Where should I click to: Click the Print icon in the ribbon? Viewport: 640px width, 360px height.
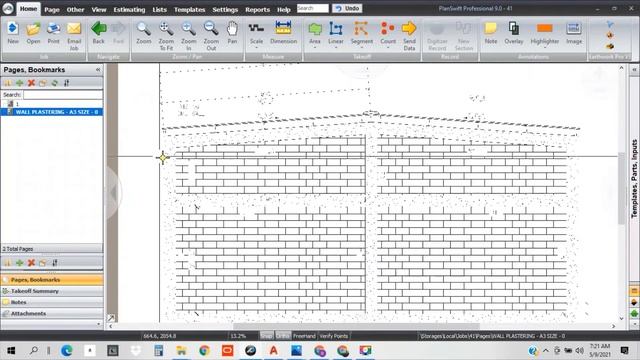(53, 33)
